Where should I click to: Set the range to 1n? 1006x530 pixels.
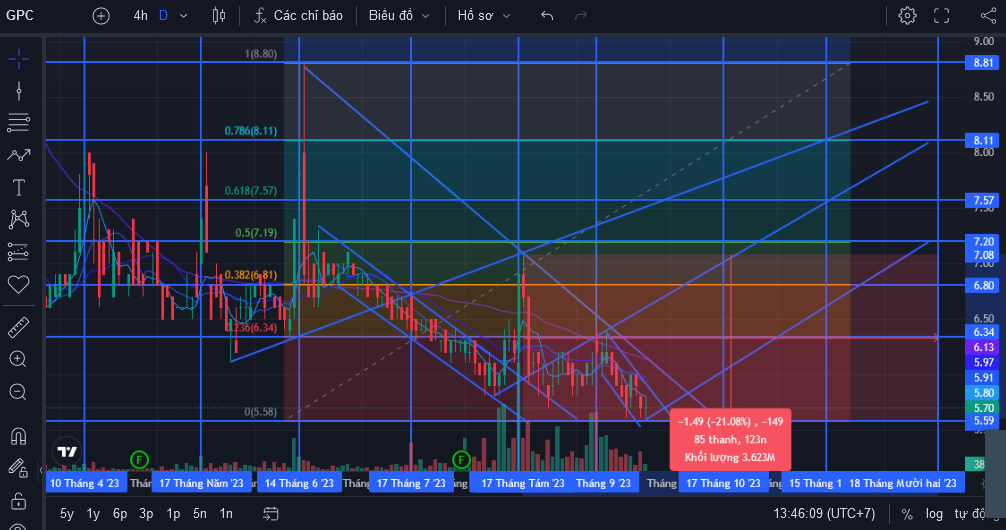click(x=226, y=513)
